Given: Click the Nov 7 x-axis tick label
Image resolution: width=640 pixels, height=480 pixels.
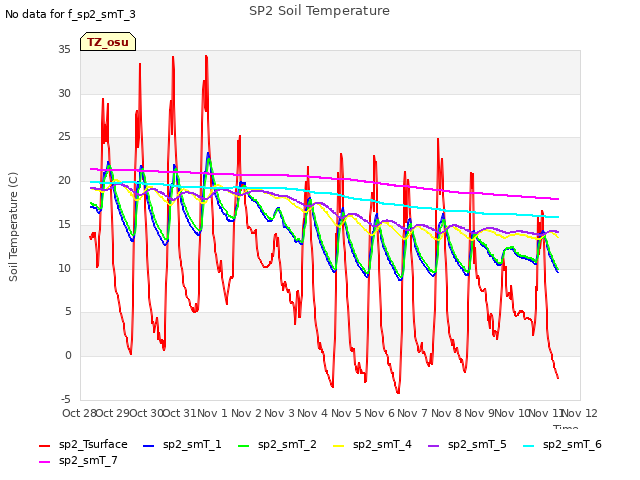Looking at the screenshot, I should tap(413, 413).
